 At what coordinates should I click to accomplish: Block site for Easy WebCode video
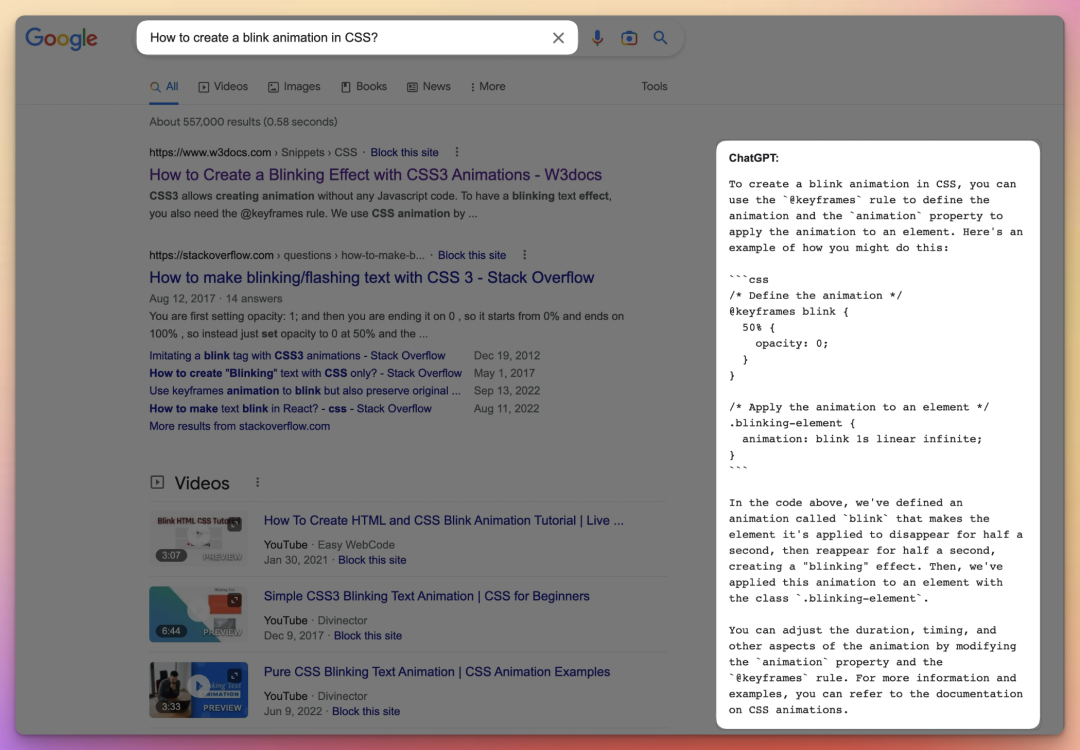[372, 560]
